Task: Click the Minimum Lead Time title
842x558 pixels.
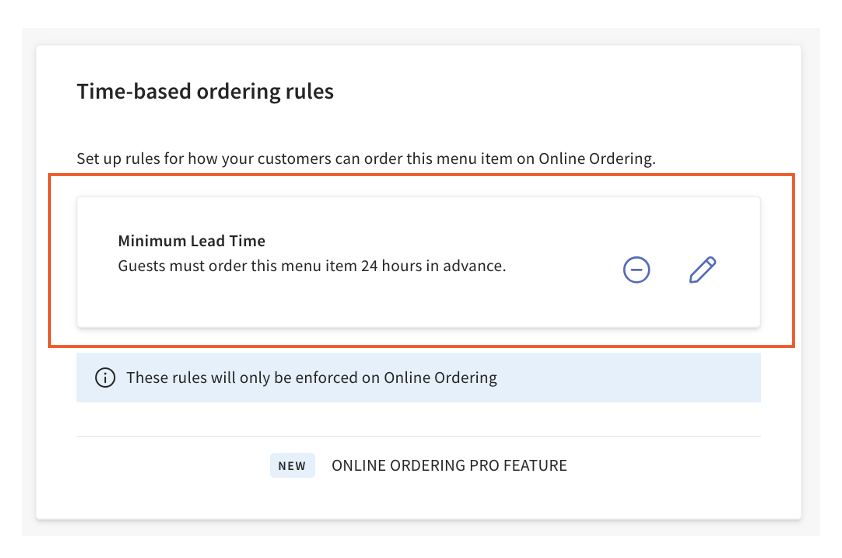Action: coord(191,241)
